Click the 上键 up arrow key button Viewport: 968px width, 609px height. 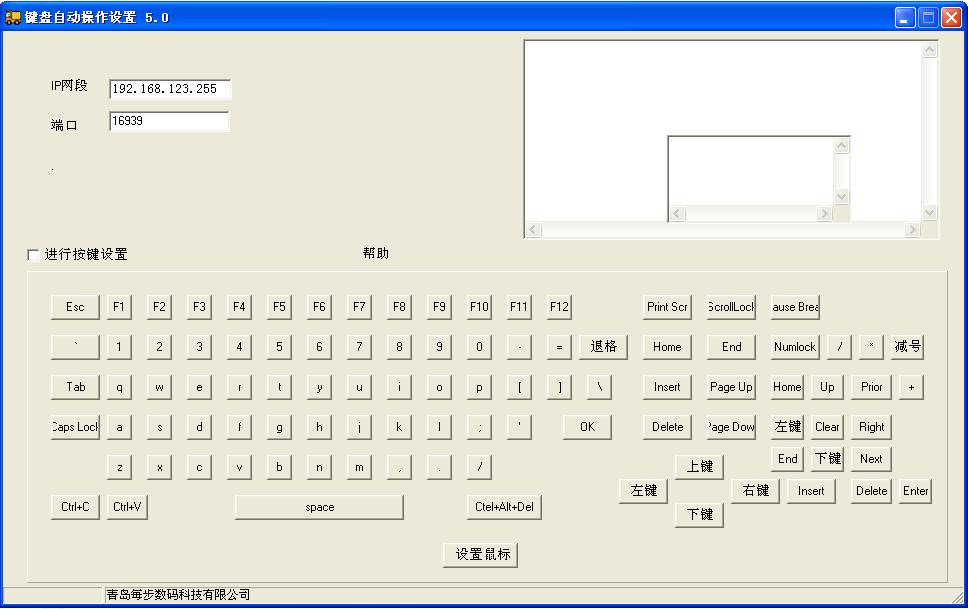[699, 467]
